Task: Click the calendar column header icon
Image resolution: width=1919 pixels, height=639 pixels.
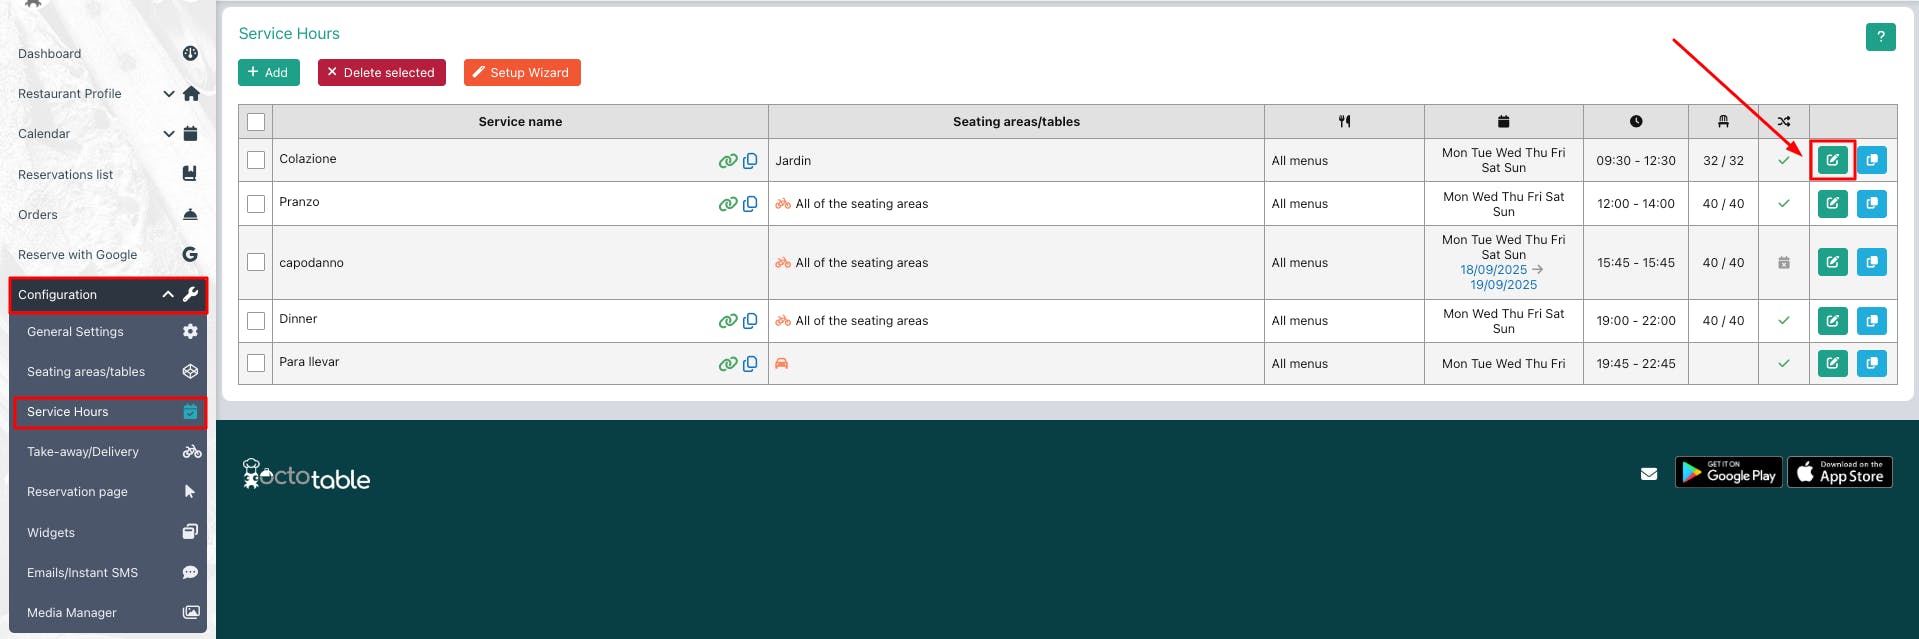Action: (1503, 121)
